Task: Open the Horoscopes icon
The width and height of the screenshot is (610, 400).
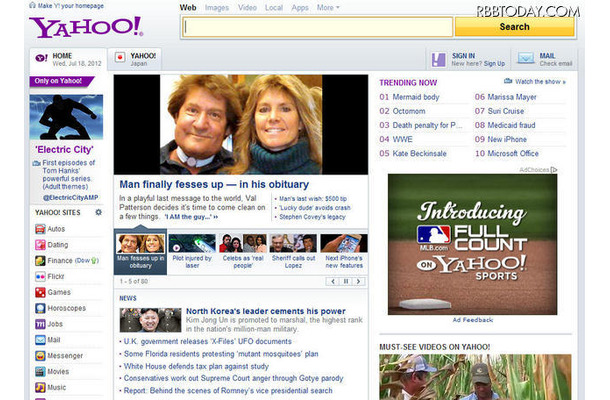Action: pyautogui.click(x=40, y=308)
